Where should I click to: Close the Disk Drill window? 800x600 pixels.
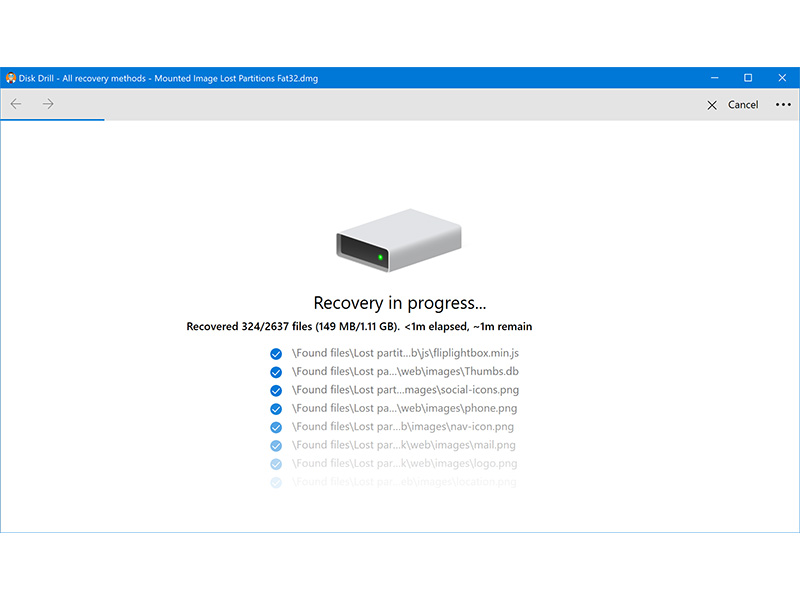click(x=782, y=78)
